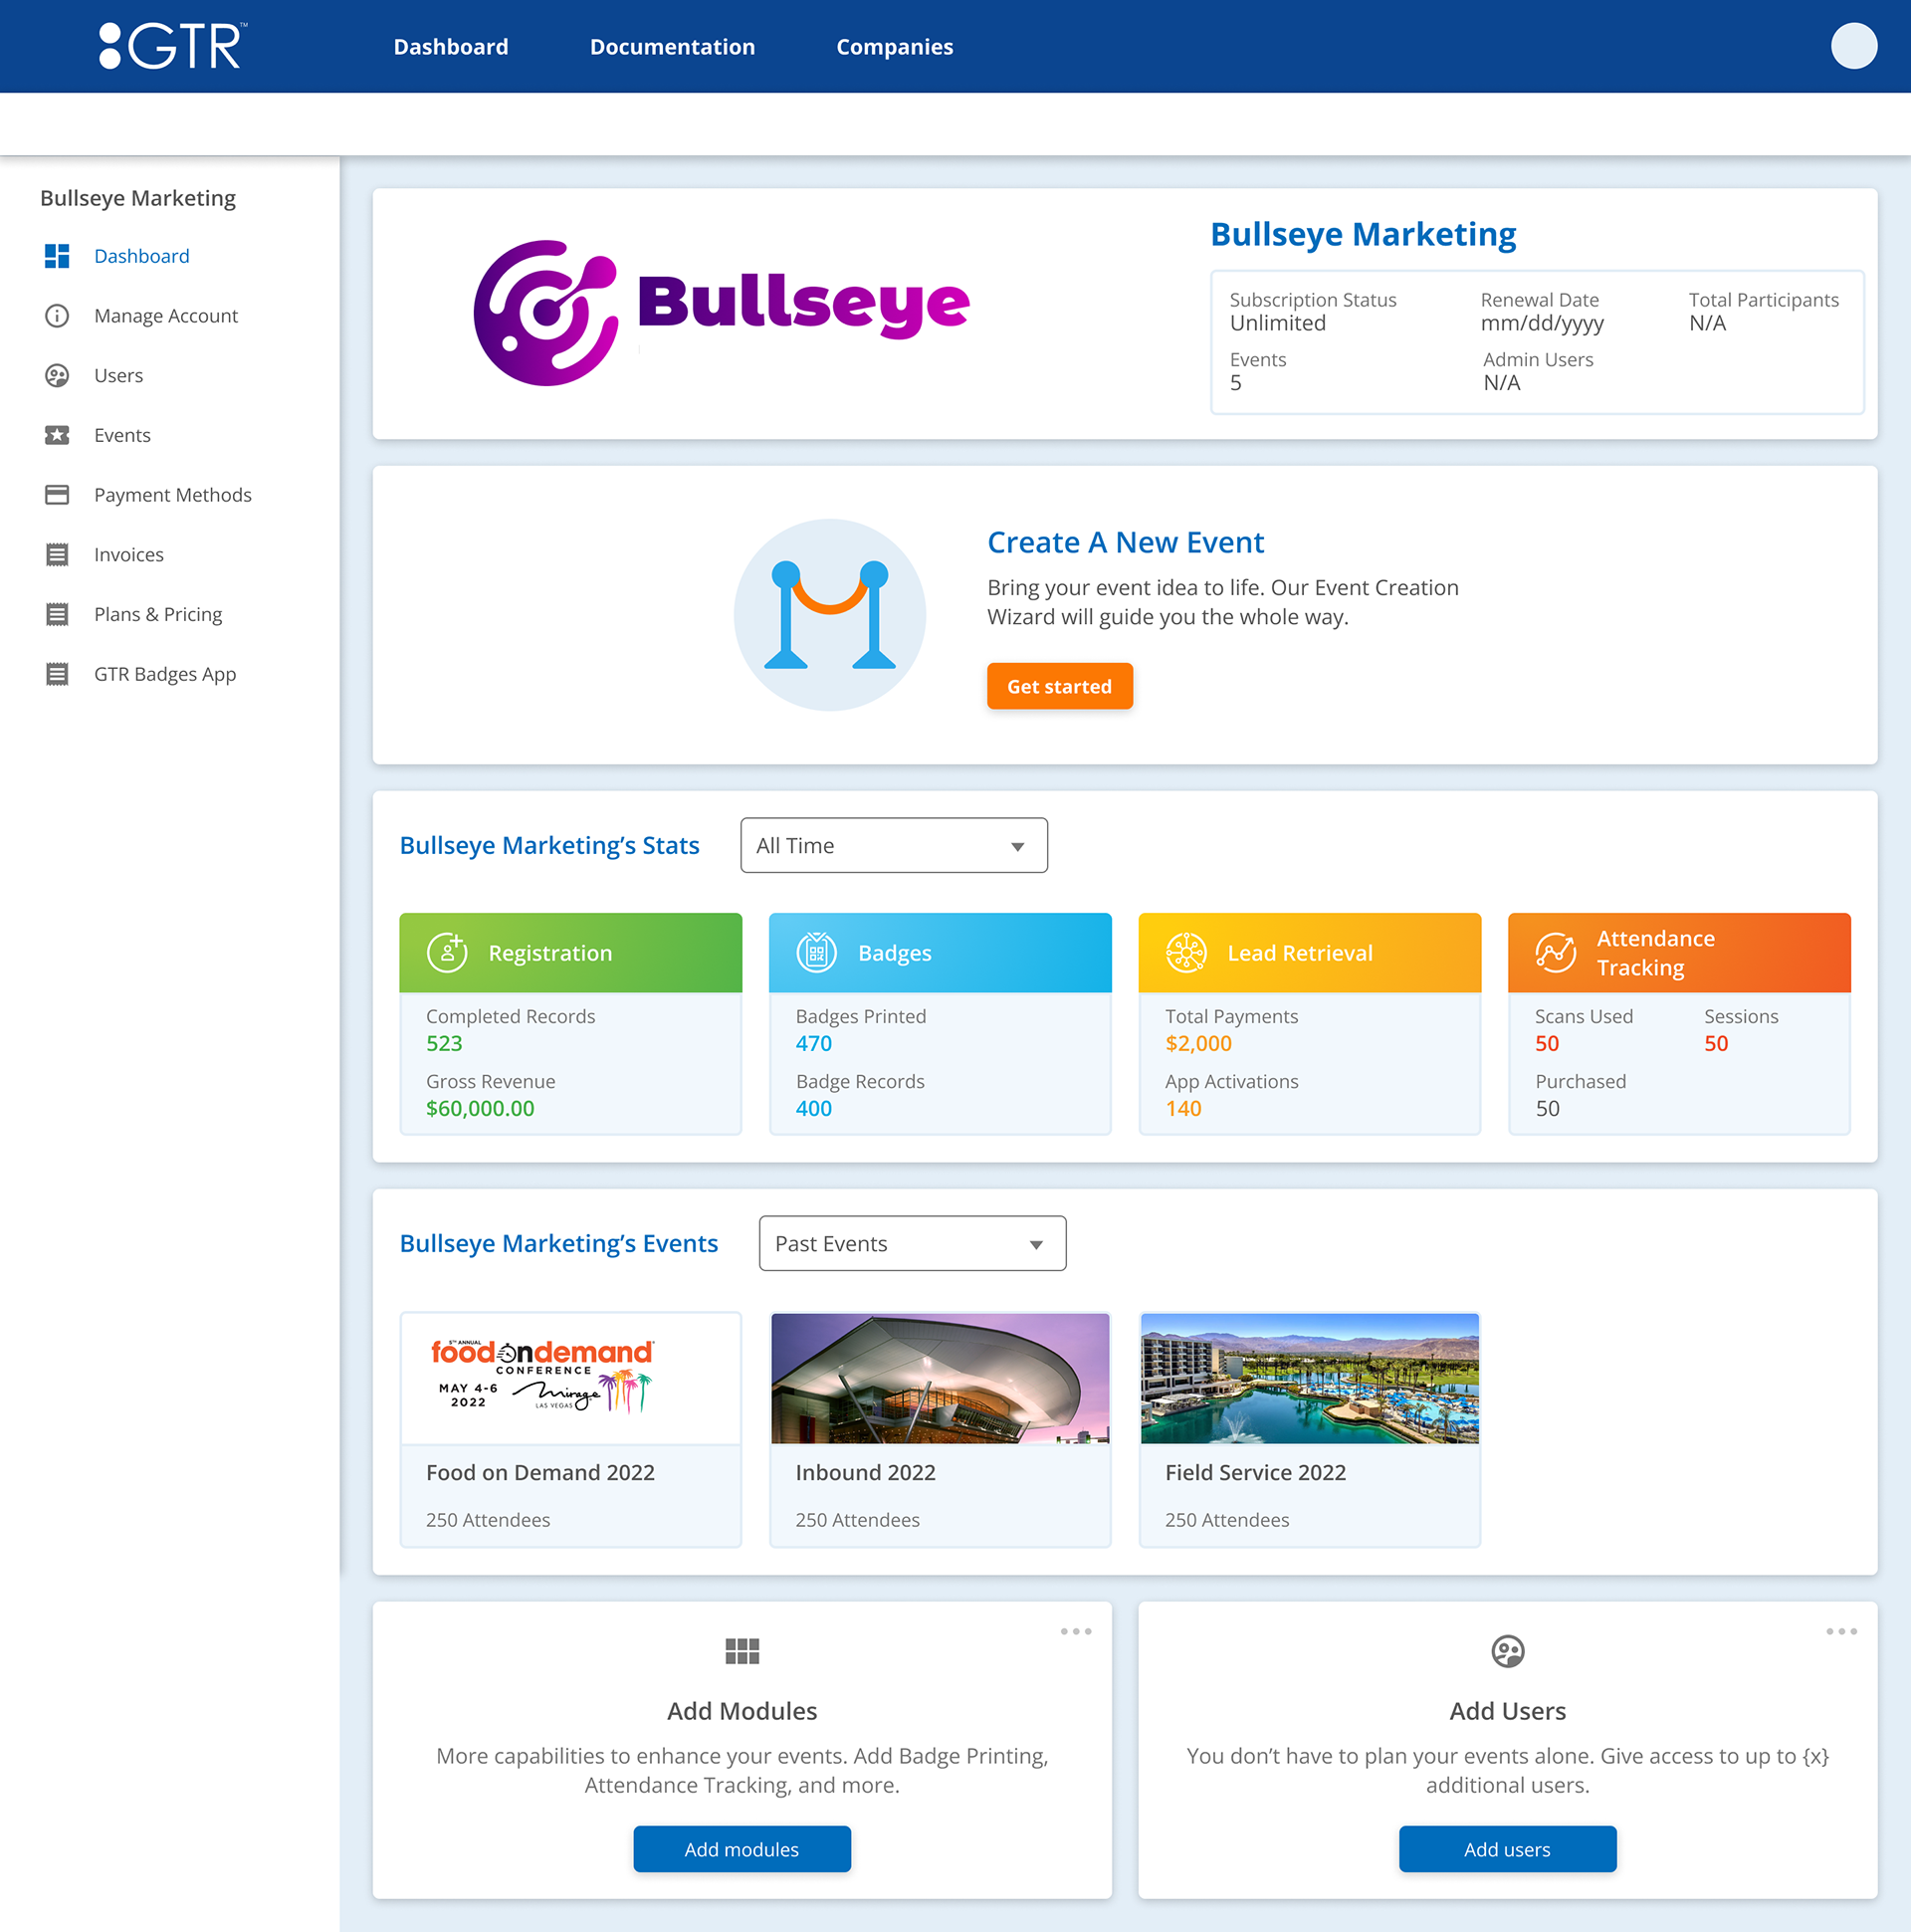Click the rope barrier event illustration

pyautogui.click(x=829, y=614)
